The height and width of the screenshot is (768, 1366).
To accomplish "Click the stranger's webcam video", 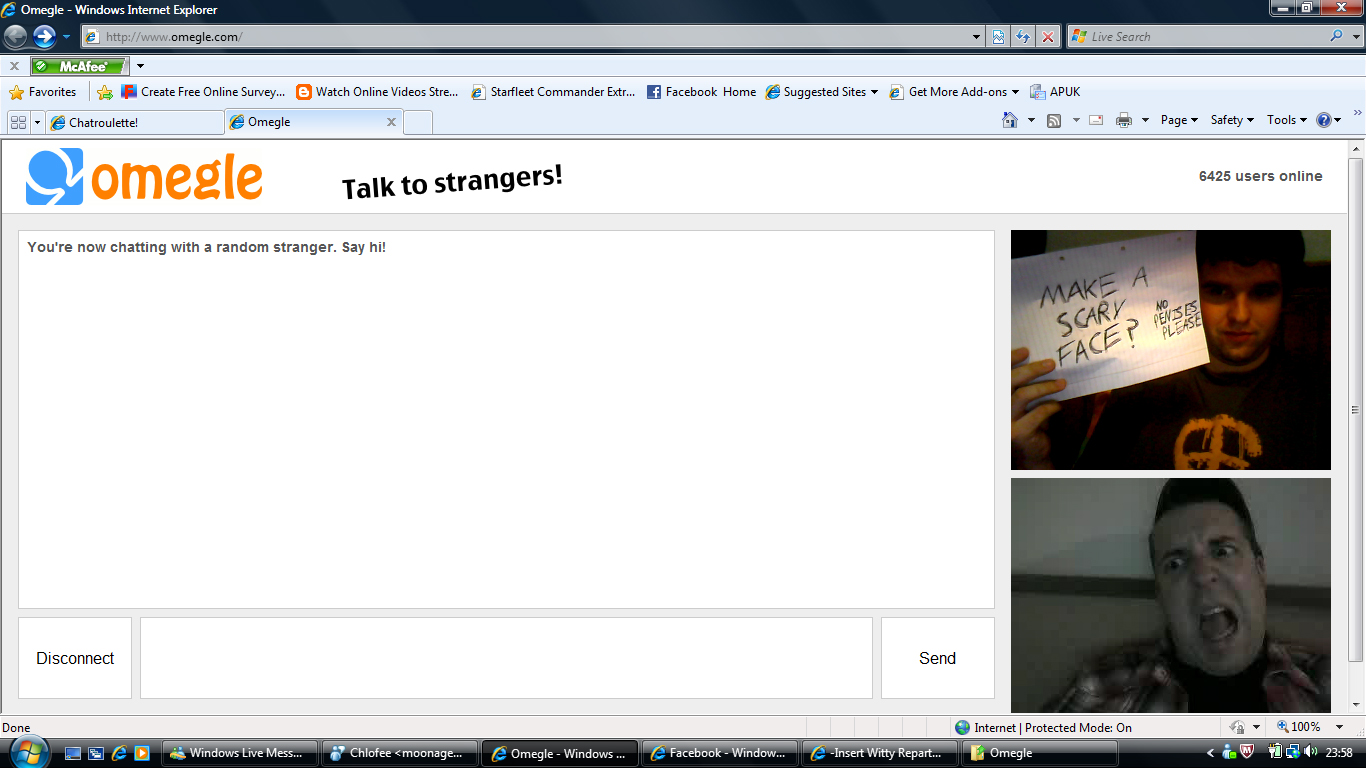I will point(1171,350).
